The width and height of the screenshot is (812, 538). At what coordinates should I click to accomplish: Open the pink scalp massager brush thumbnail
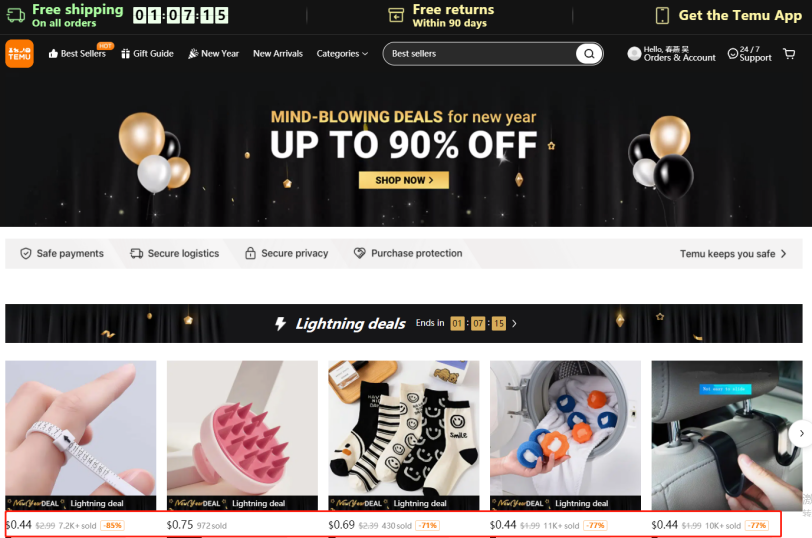pyautogui.click(x=242, y=428)
